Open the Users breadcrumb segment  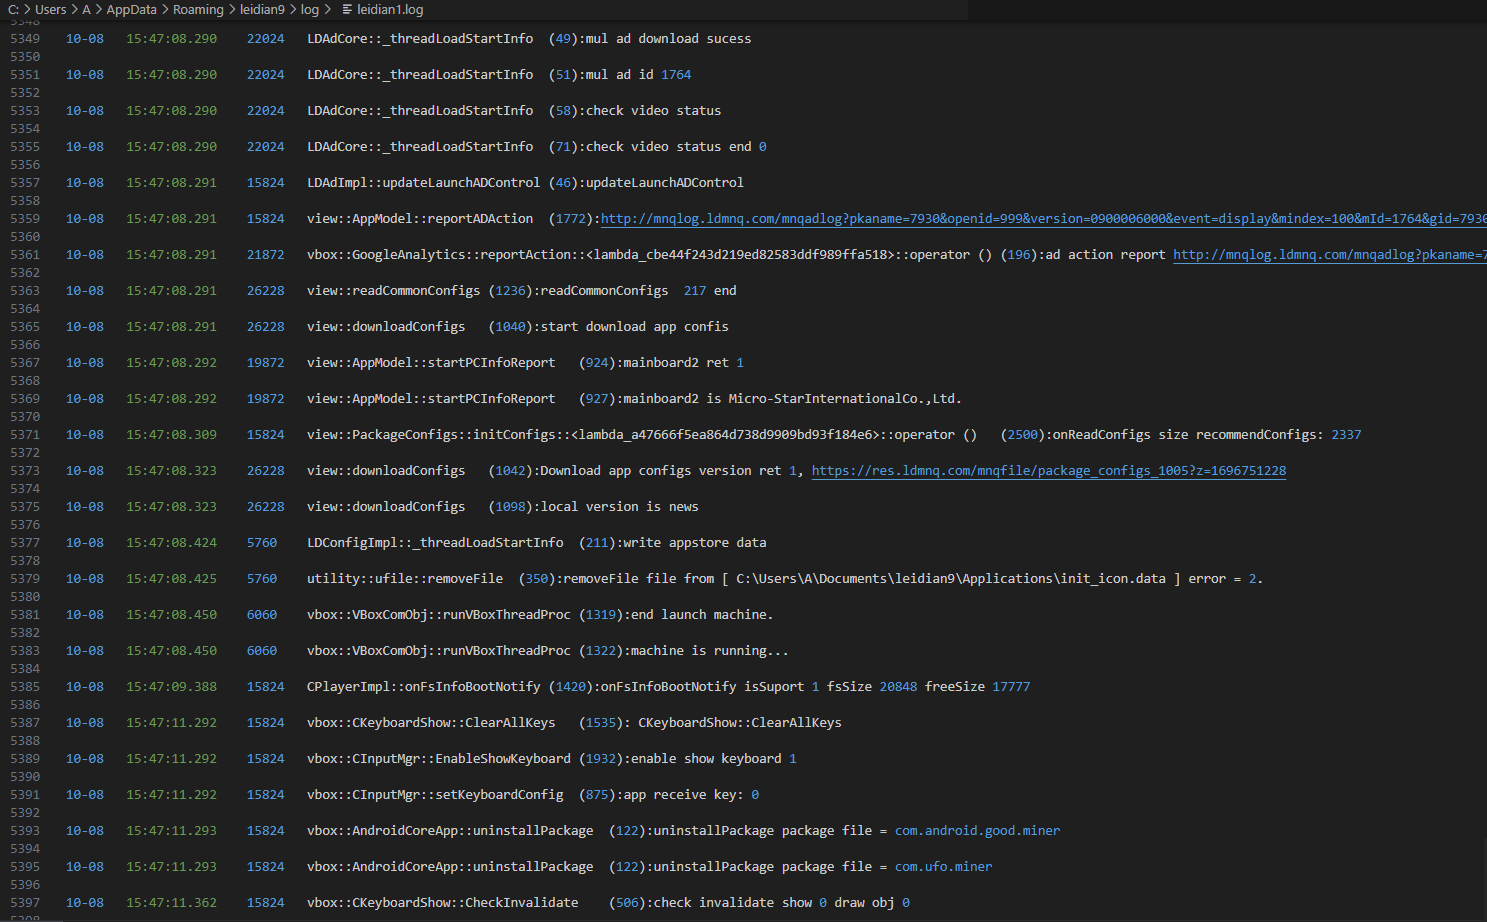coord(50,10)
